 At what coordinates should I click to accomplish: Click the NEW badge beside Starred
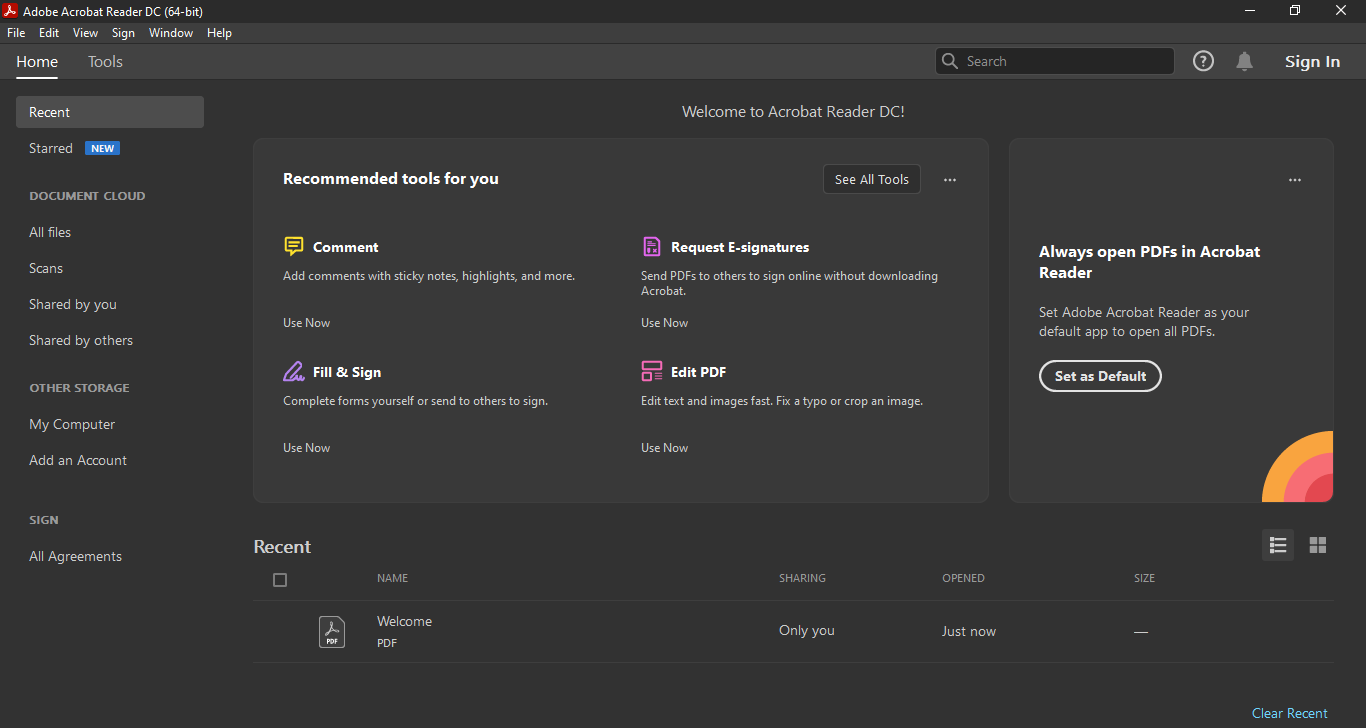(103, 148)
